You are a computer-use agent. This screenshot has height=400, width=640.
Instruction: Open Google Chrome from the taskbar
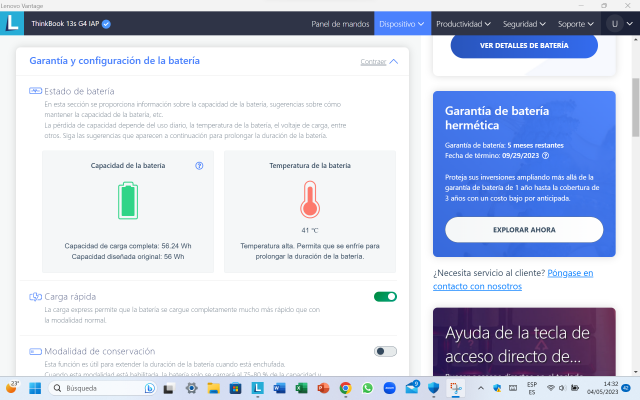(345, 388)
